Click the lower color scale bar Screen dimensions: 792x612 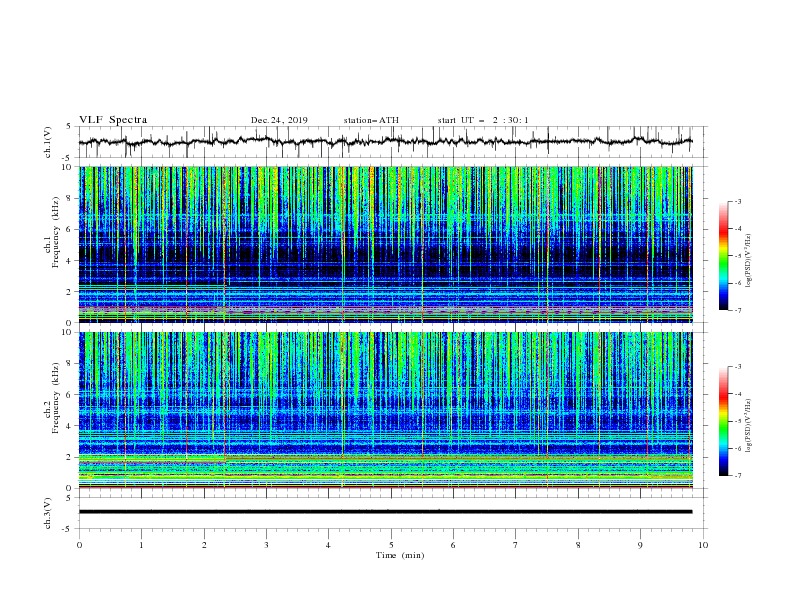click(x=723, y=421)
